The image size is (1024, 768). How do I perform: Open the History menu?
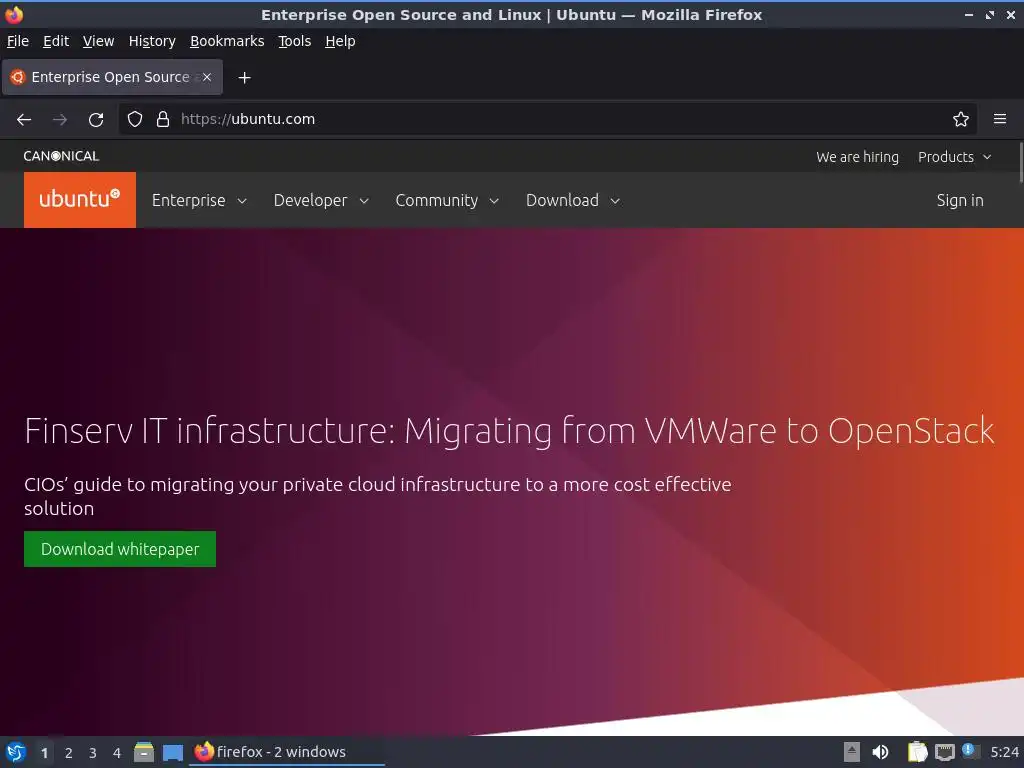click(152, 41)
